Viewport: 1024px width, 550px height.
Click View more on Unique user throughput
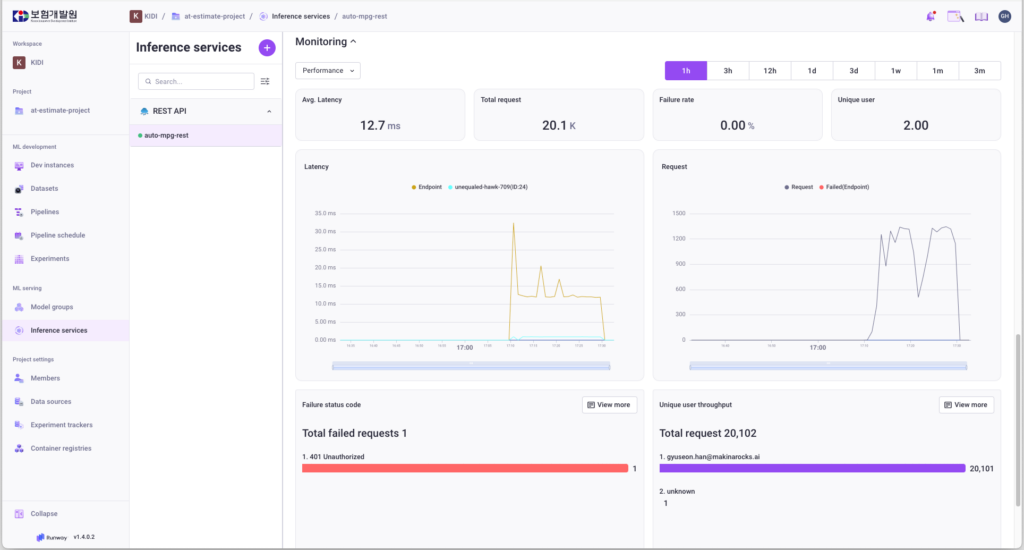click(x=966, y=405)
